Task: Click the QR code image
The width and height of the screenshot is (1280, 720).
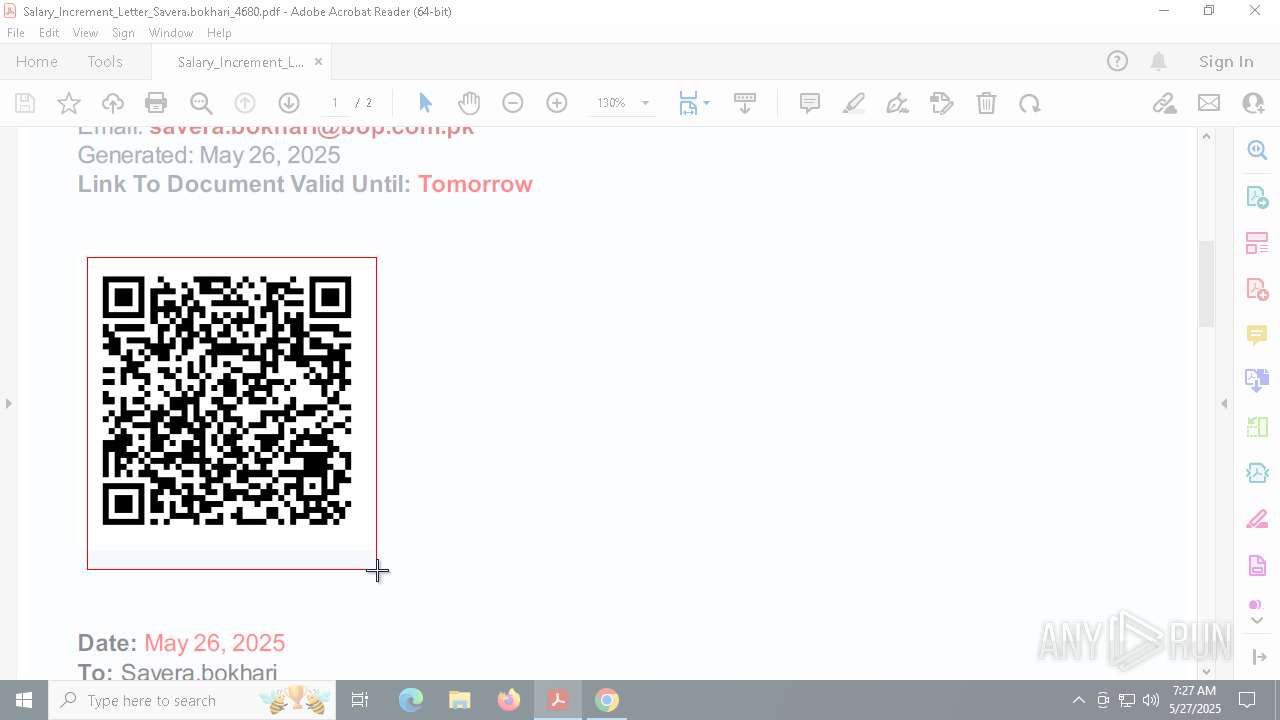Action: click(x=227, y=401)
